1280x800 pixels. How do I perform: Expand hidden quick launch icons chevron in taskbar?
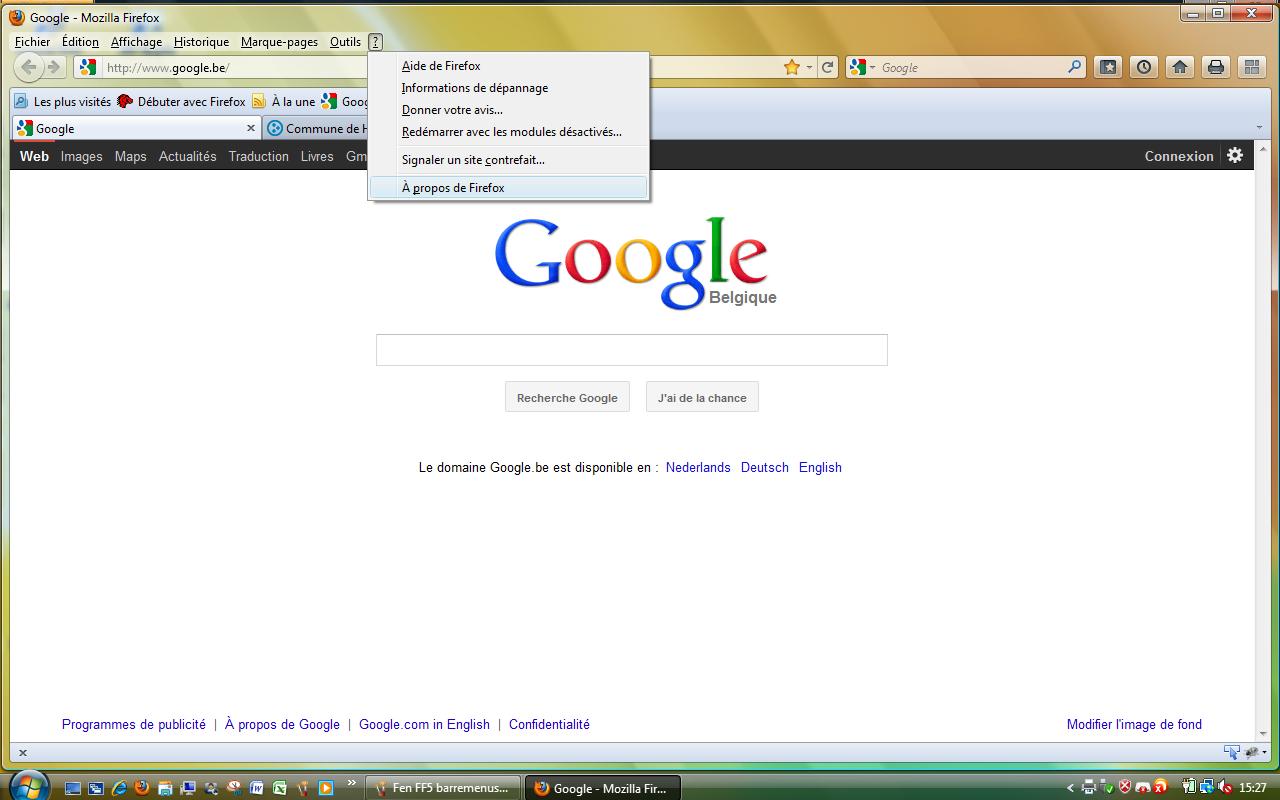[351, 783]
